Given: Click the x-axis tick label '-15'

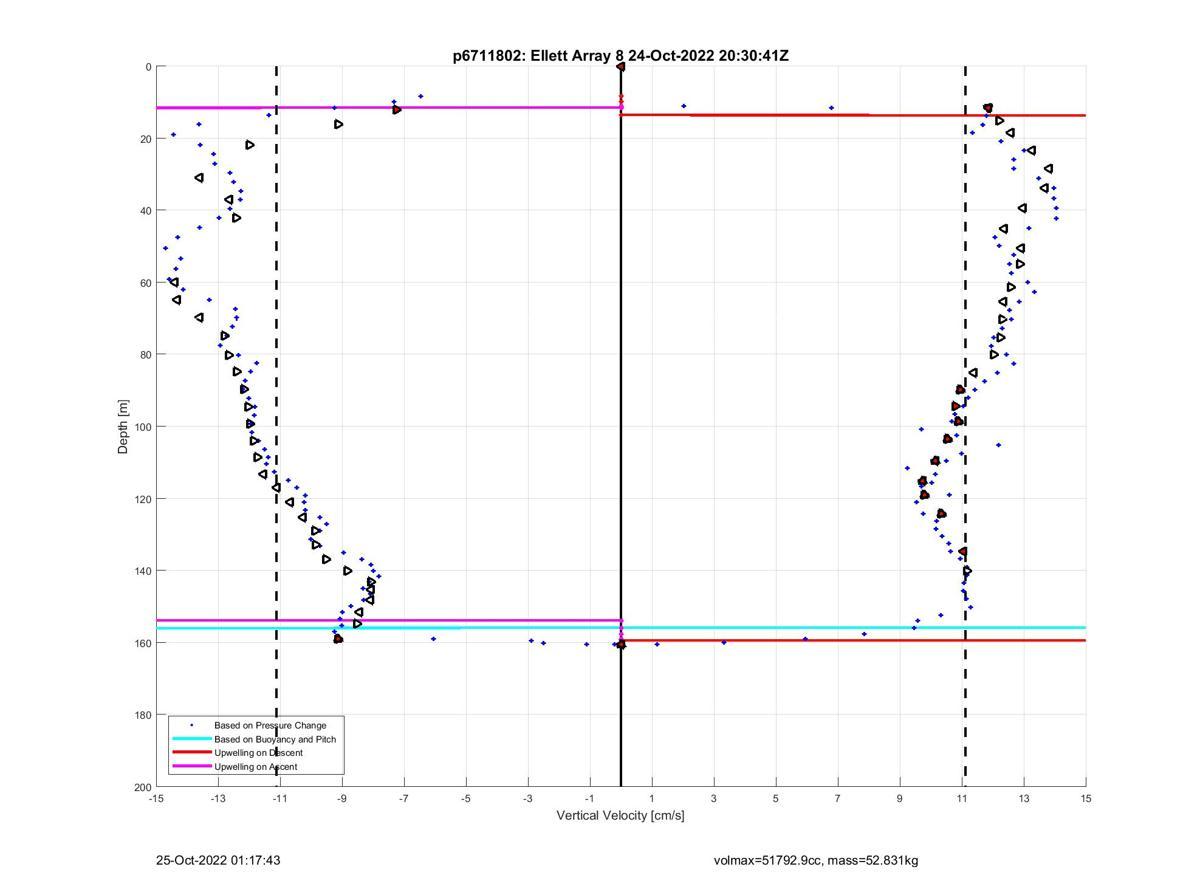Looking at the screenshot, I should [156, 798].
